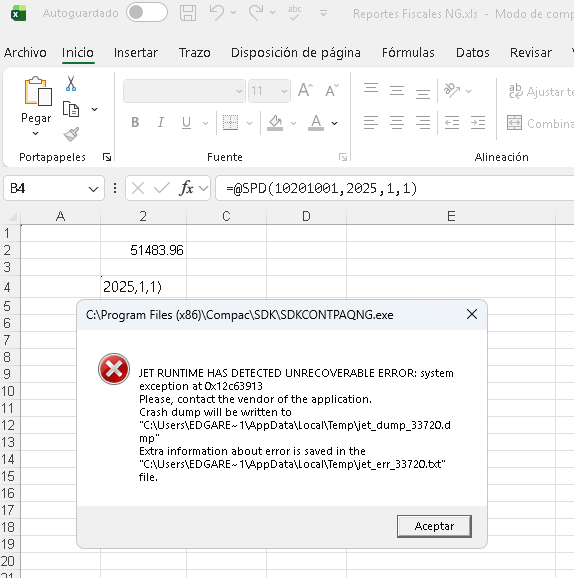
Task: Click the Increase Font Size icon
Action: 305,90
